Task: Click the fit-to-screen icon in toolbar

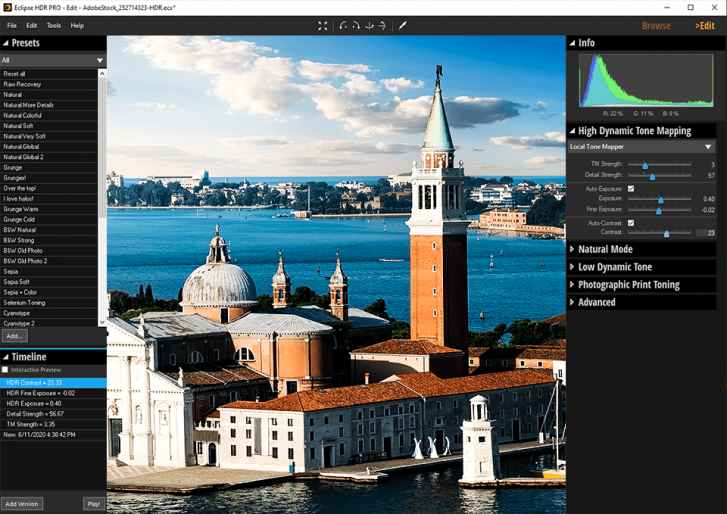Action: (323, 25)
